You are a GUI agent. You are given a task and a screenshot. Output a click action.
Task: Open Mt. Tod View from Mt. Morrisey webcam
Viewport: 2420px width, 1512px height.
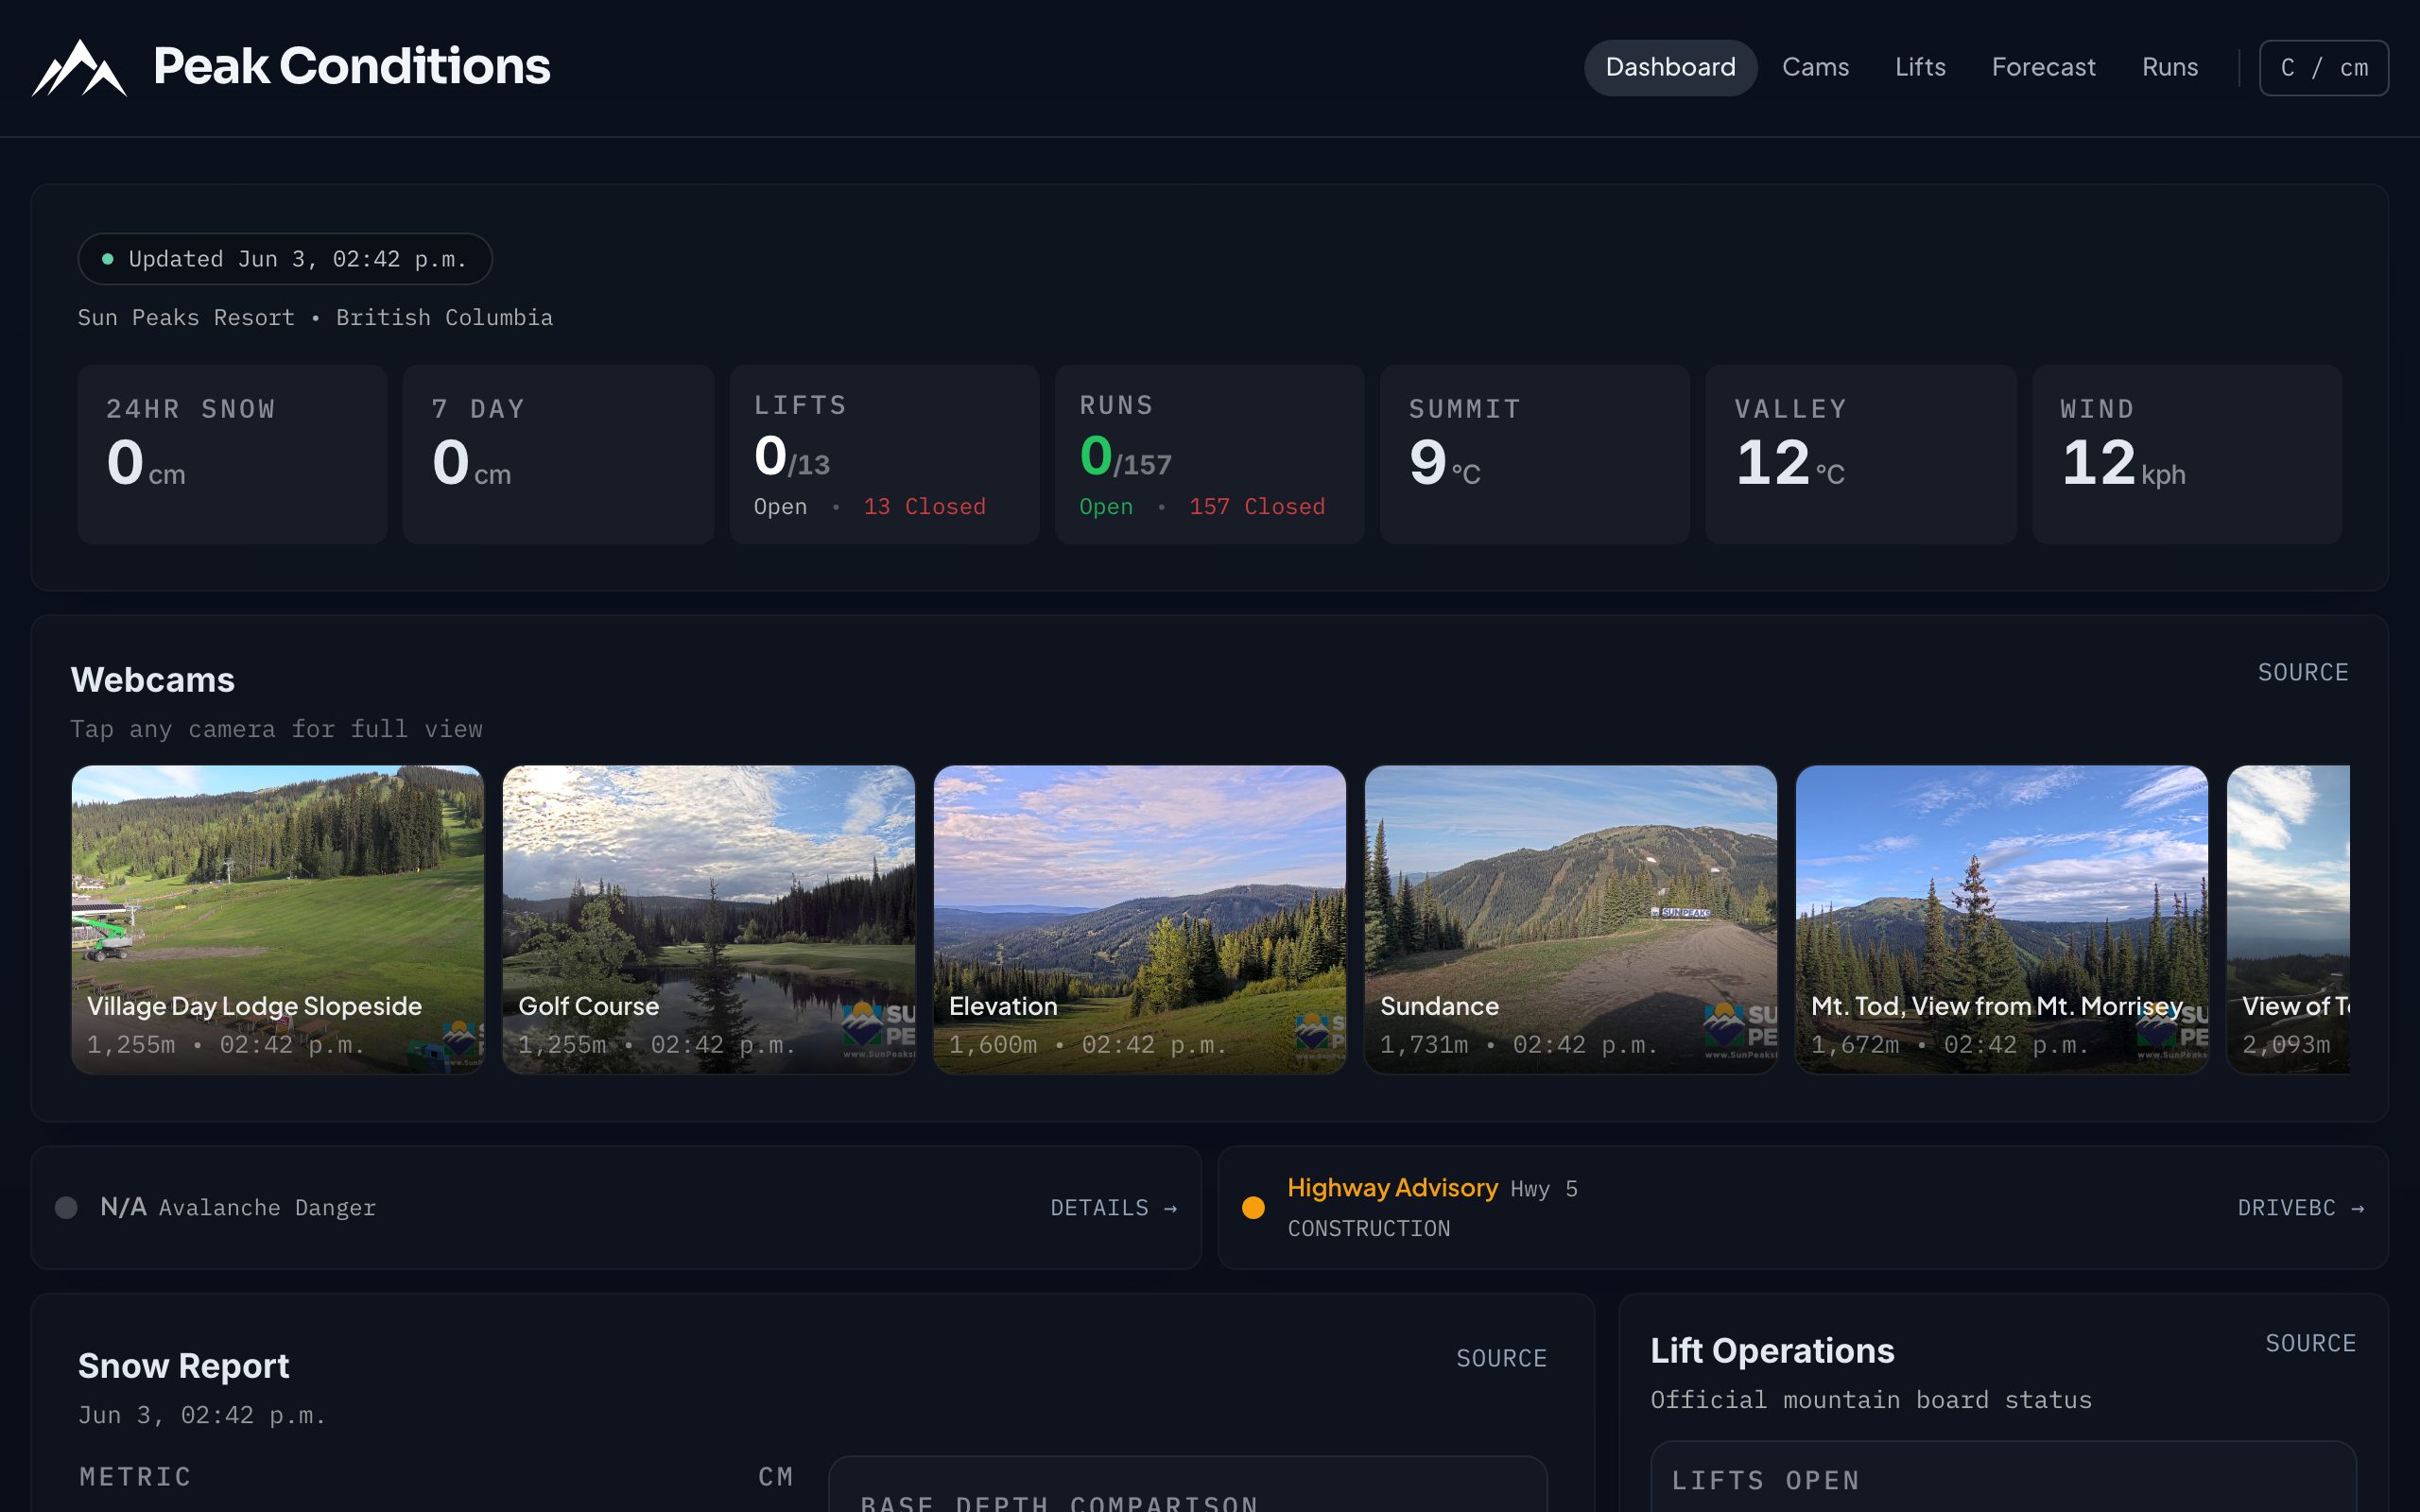pyautogui.click(x=2002, y=920)
